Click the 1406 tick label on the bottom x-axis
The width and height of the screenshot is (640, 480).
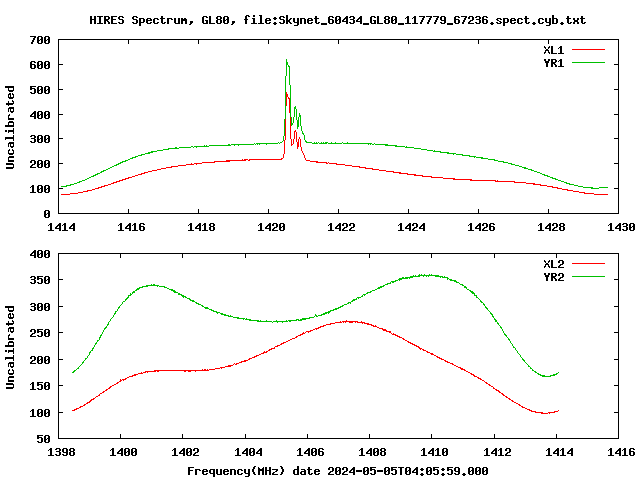click(x=310, y=452)
